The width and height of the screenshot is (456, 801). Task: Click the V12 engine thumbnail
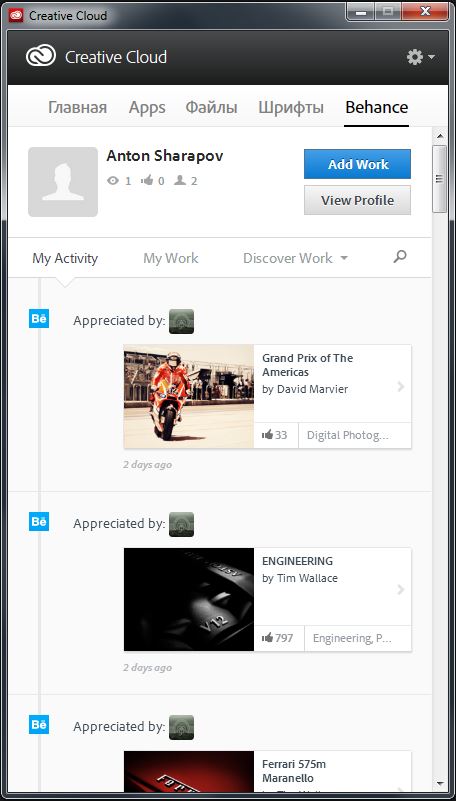click(189, 599)
